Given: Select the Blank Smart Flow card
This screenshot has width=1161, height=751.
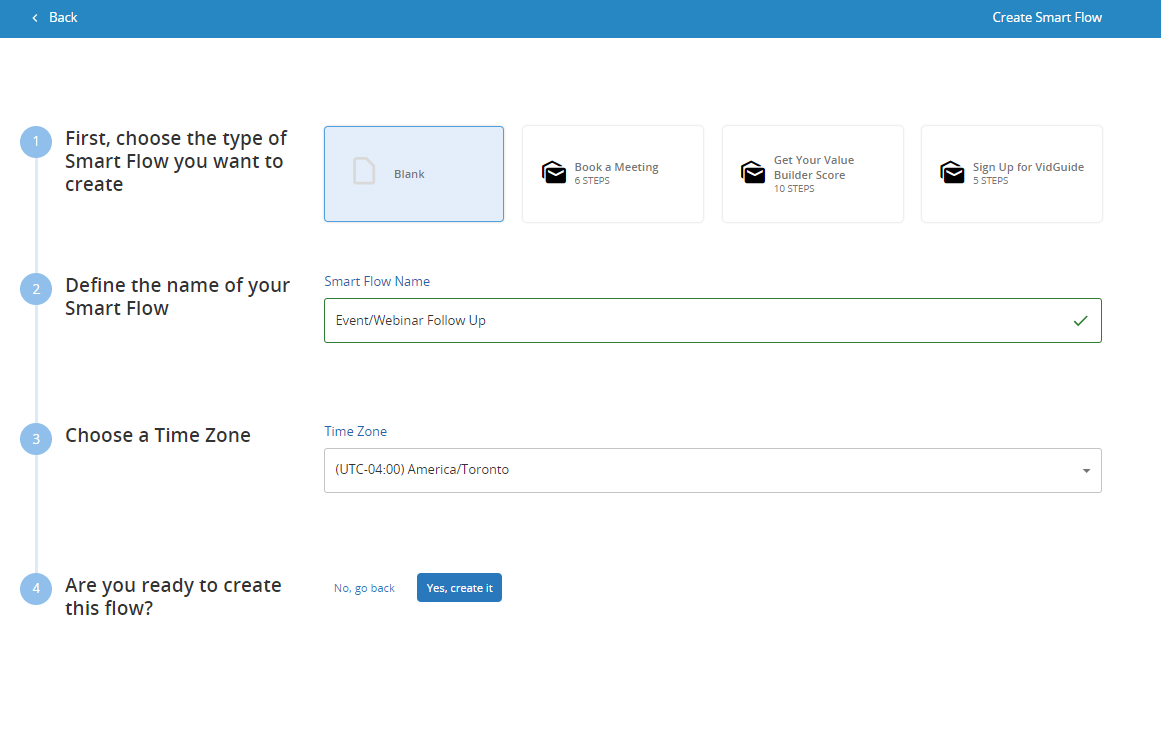Looking at the screenshot, I should coord(413,173).
